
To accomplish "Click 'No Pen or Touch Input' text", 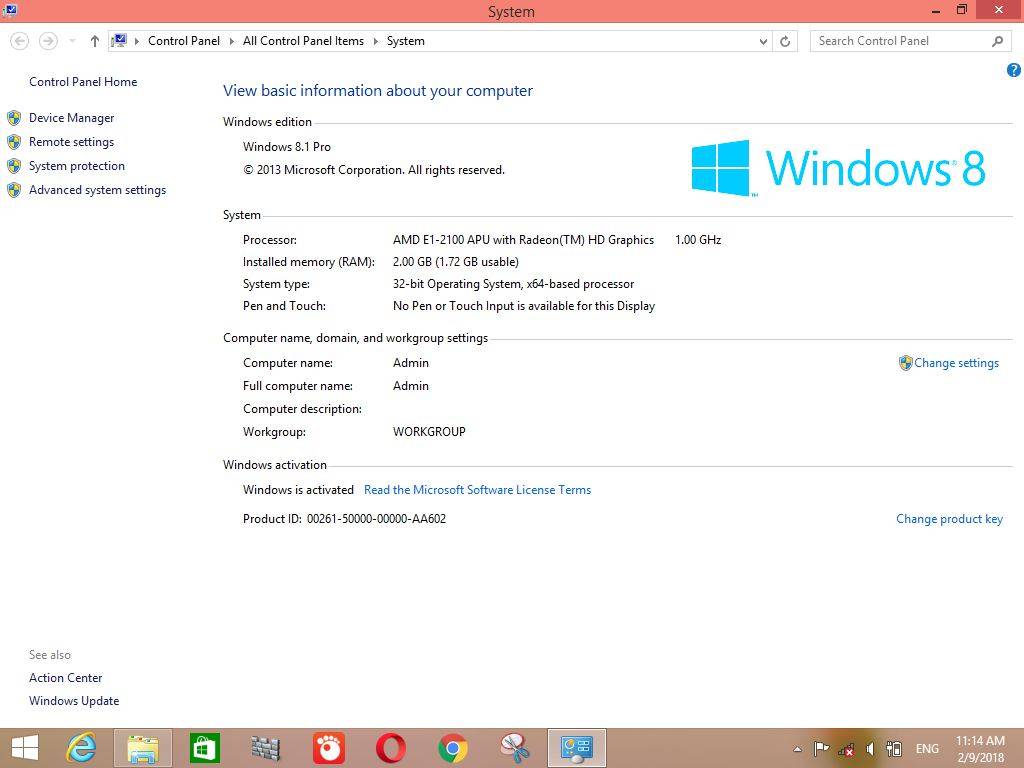I will [x=455, y=306].
